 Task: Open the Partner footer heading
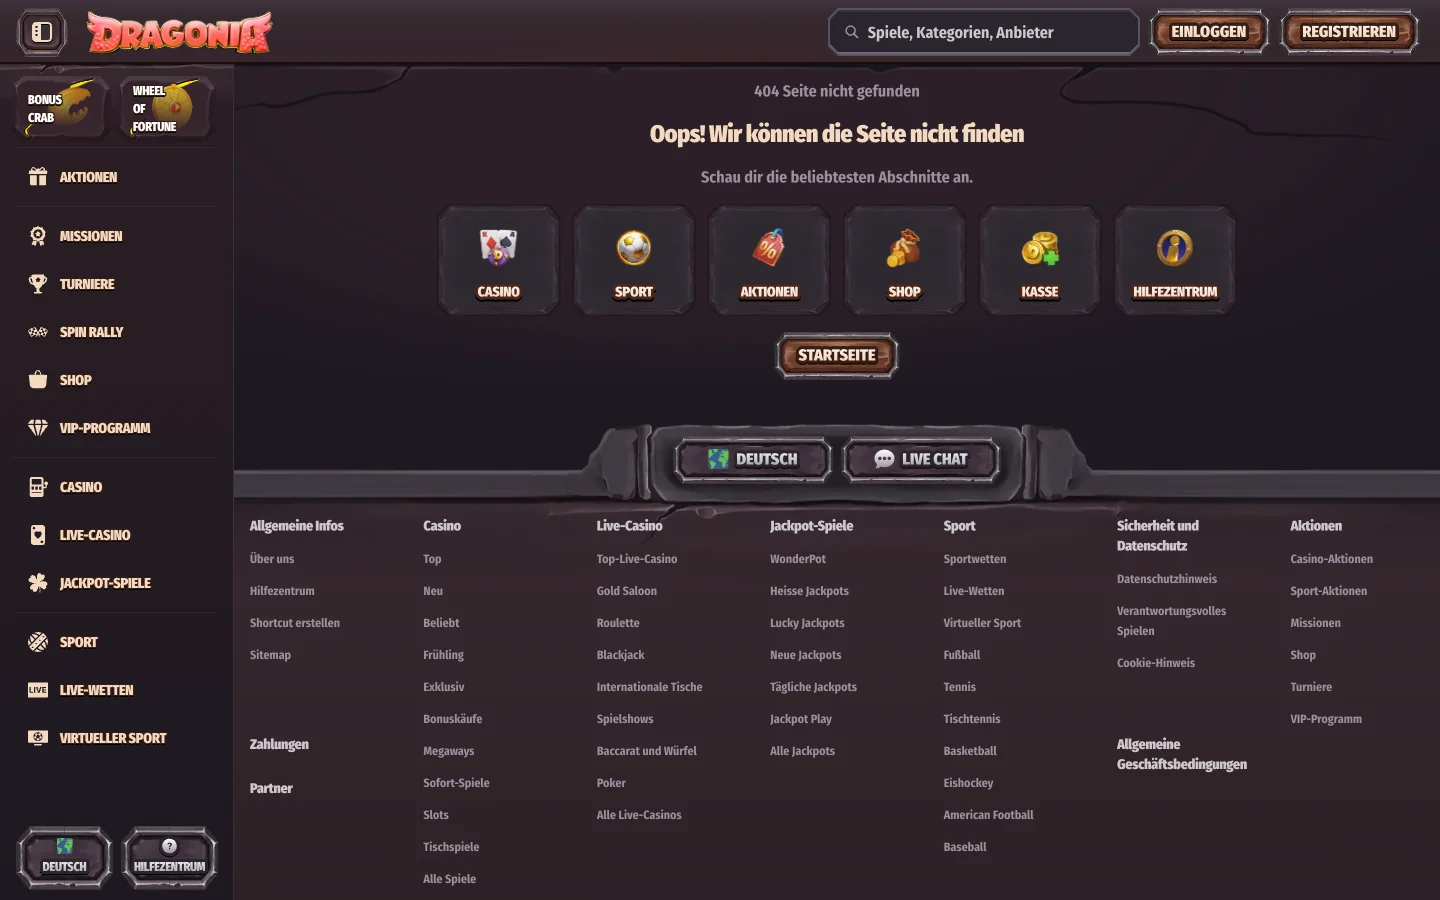point(271,788)
